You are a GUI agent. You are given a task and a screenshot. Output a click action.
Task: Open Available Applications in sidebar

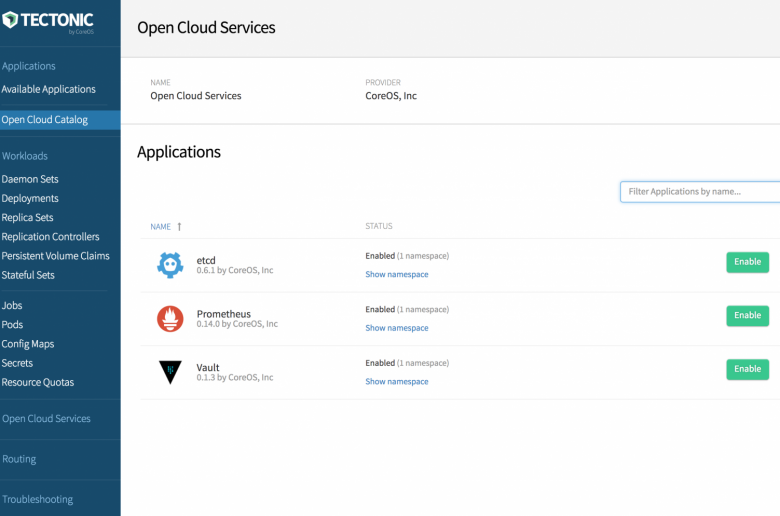coord(48,89)
